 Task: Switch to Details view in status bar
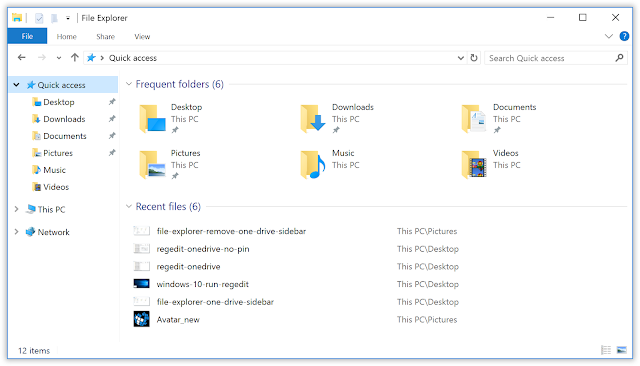(606, 350)
